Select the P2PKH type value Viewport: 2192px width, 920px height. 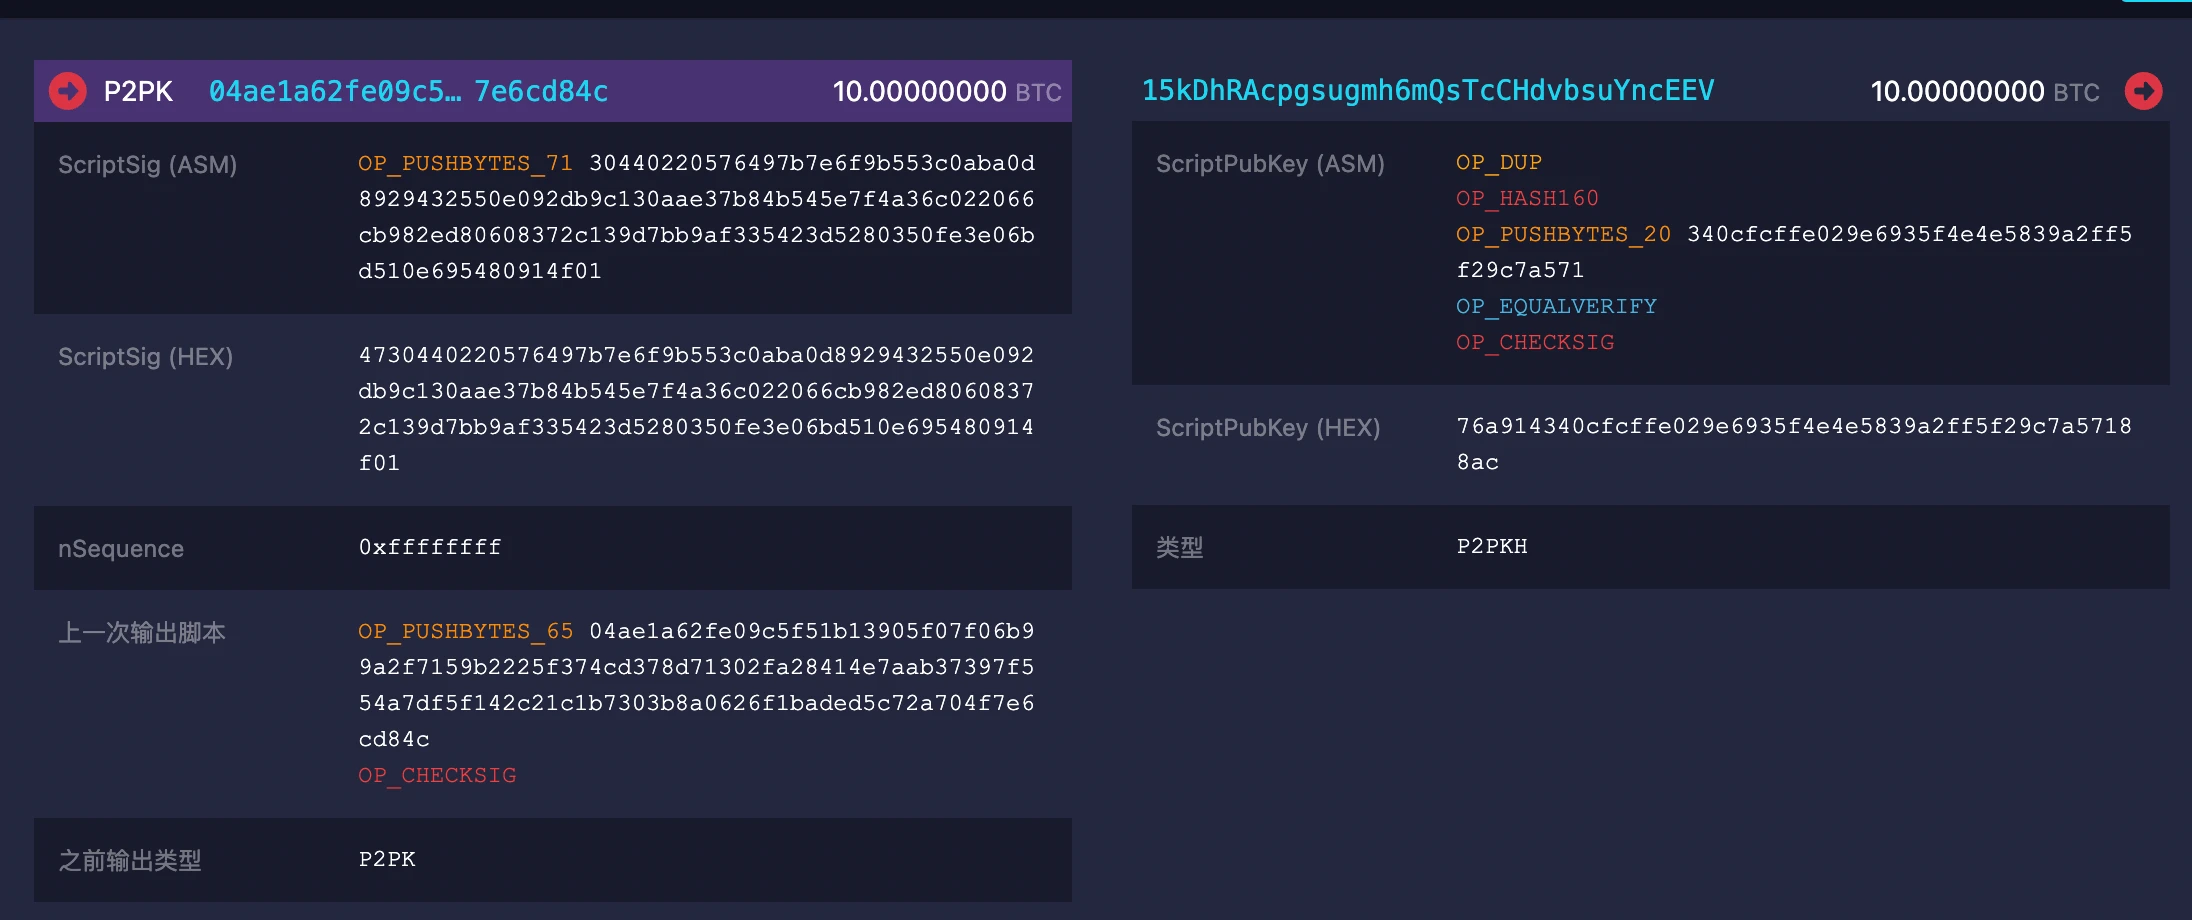1491,546
